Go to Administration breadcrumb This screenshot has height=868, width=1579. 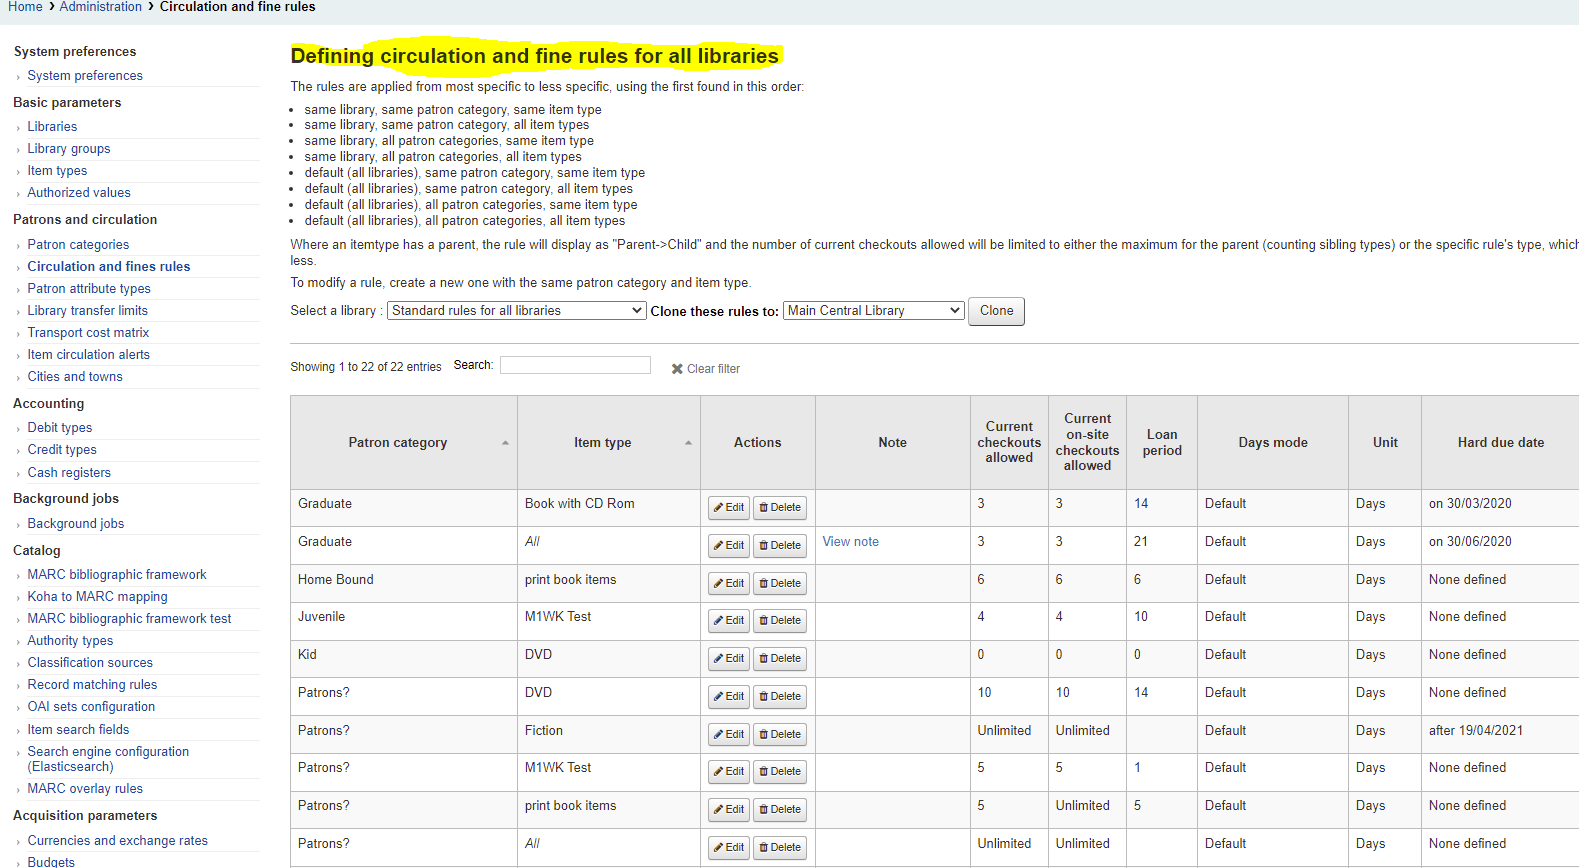click(100, 7)
